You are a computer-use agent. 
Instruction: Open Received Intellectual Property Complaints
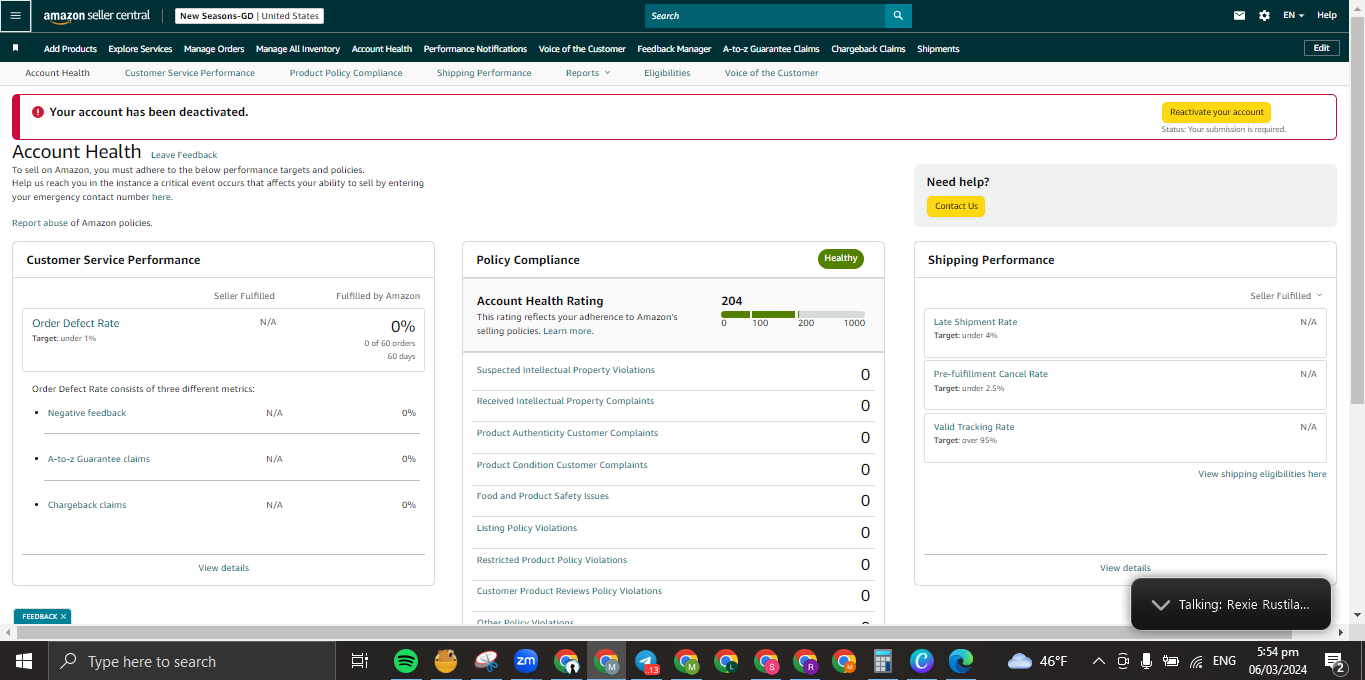pyautogui.click(x=565, y=401)
